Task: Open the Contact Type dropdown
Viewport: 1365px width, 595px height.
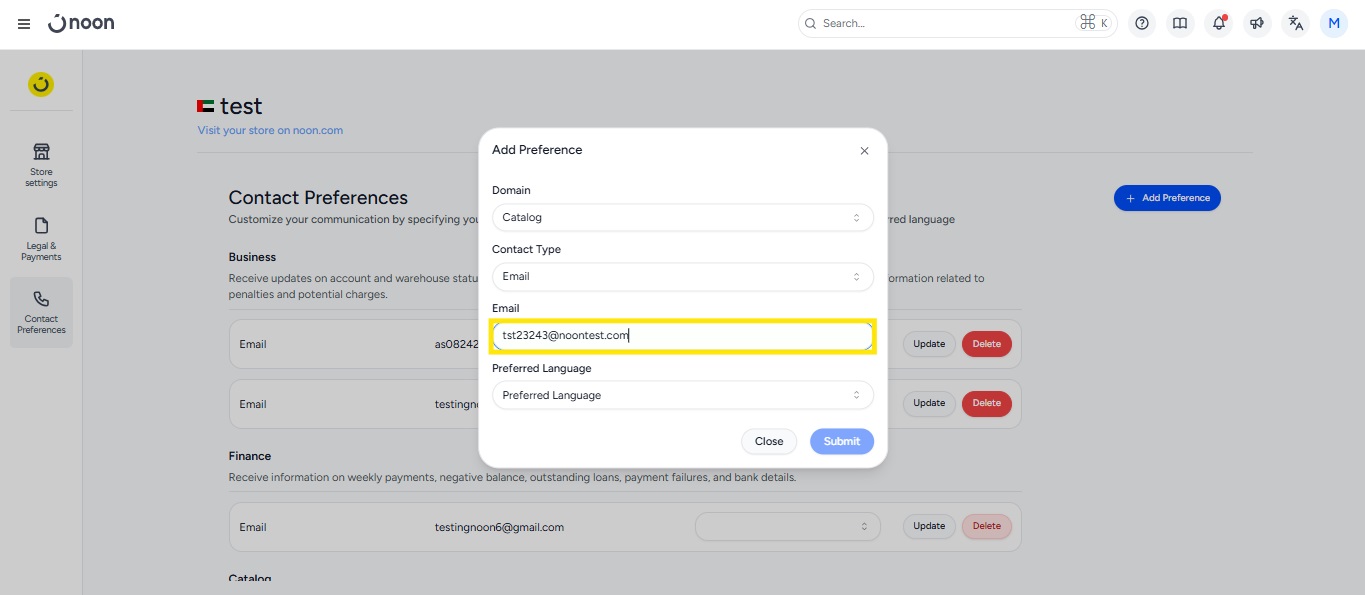Action: 682,276
